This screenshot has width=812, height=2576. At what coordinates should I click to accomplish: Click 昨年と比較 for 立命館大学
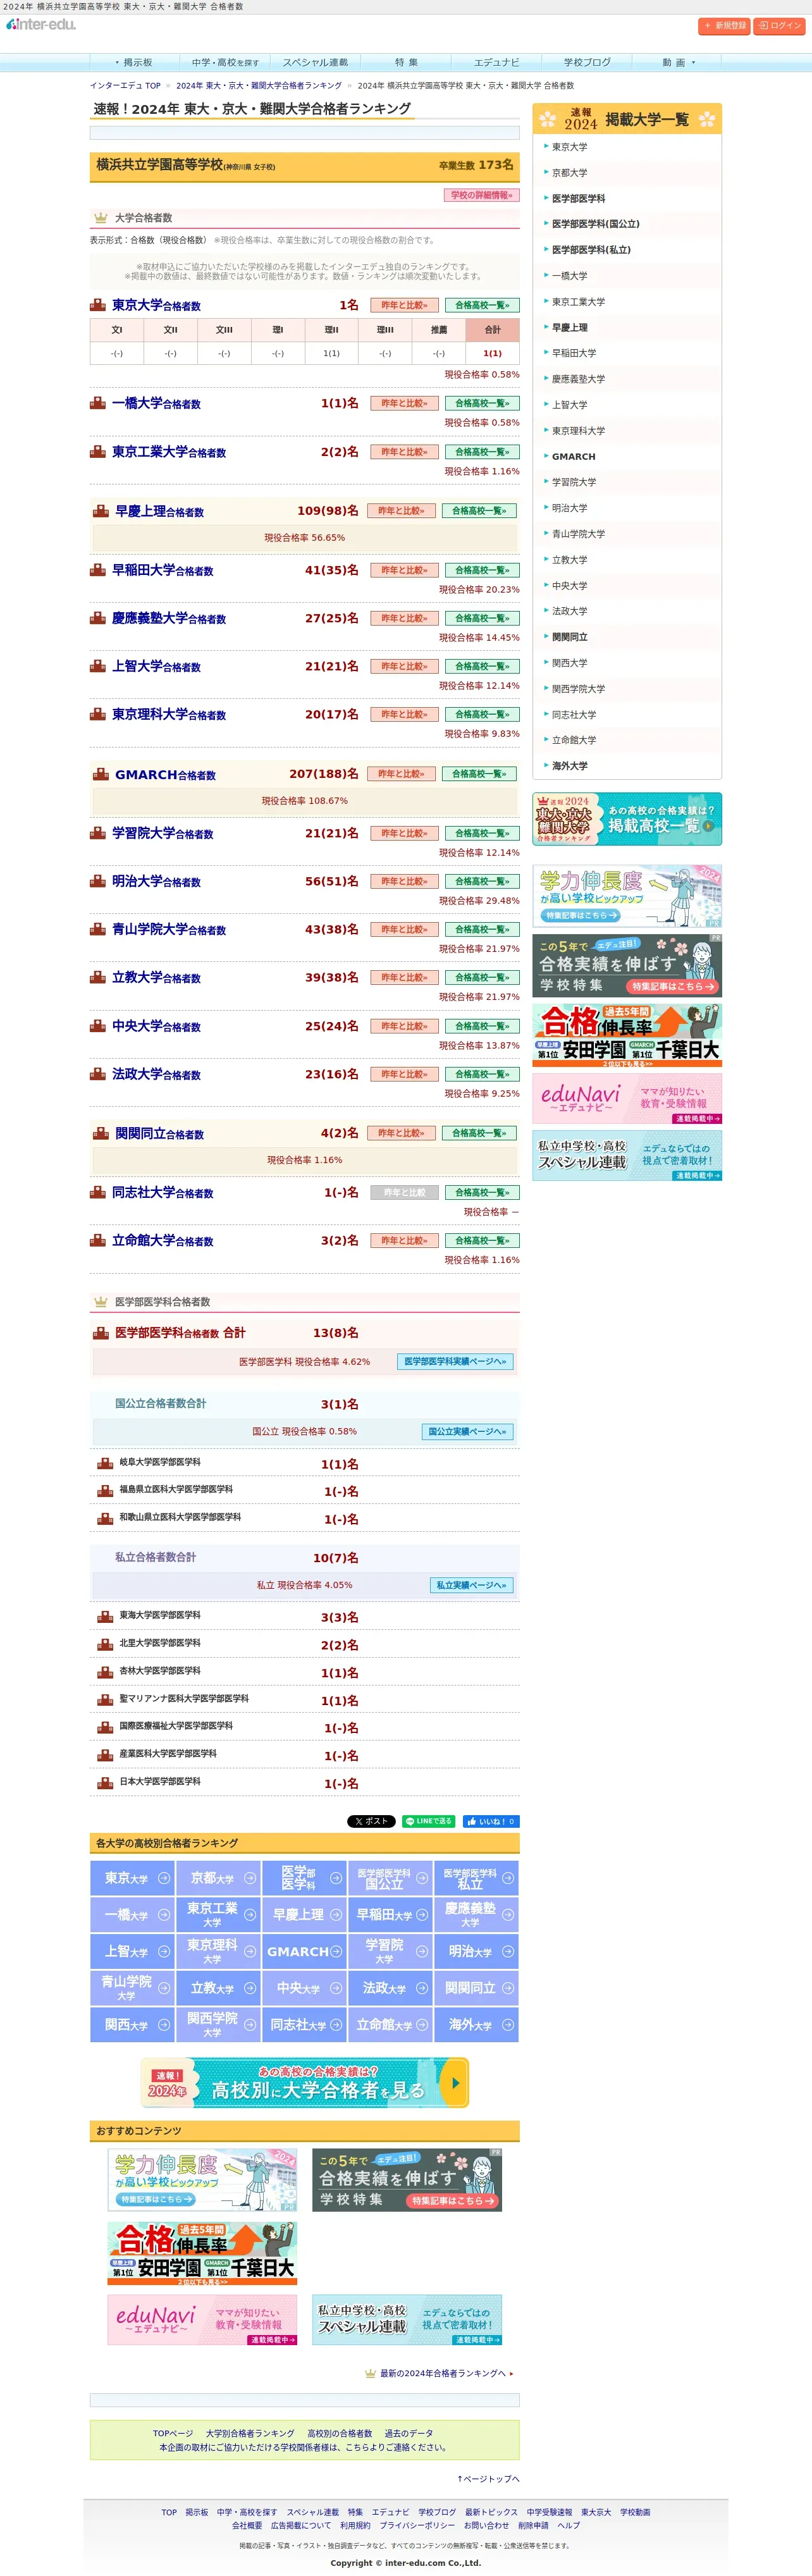tap(404, 1240)
